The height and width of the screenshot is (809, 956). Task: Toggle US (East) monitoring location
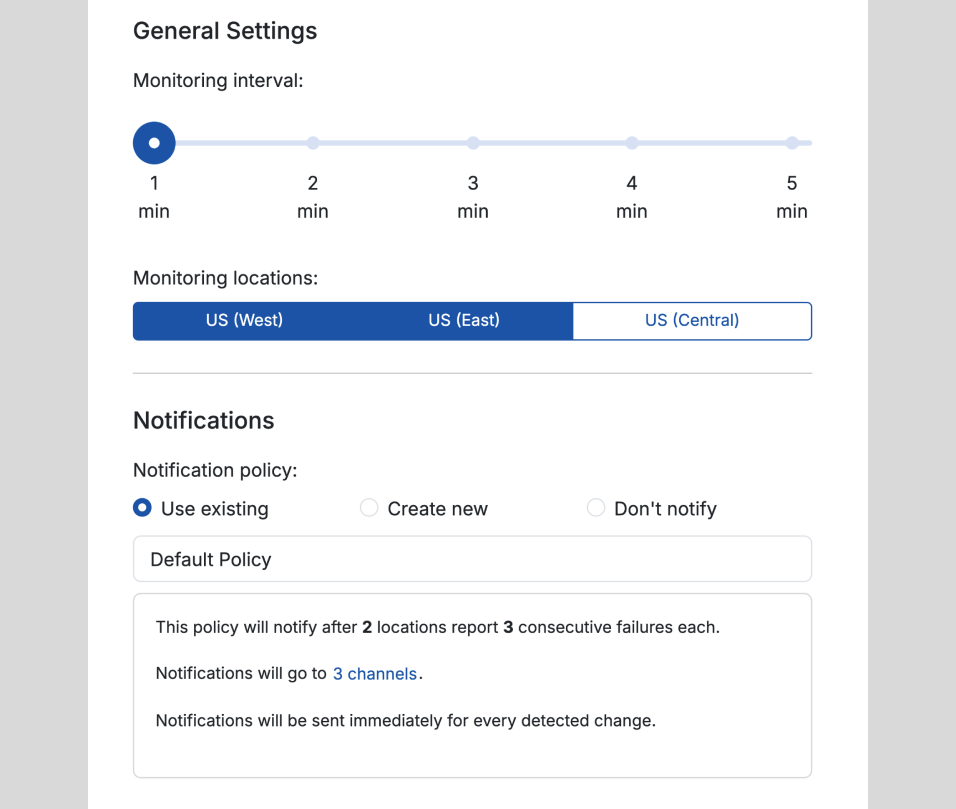pyautogui.click(x=464, y=321)
